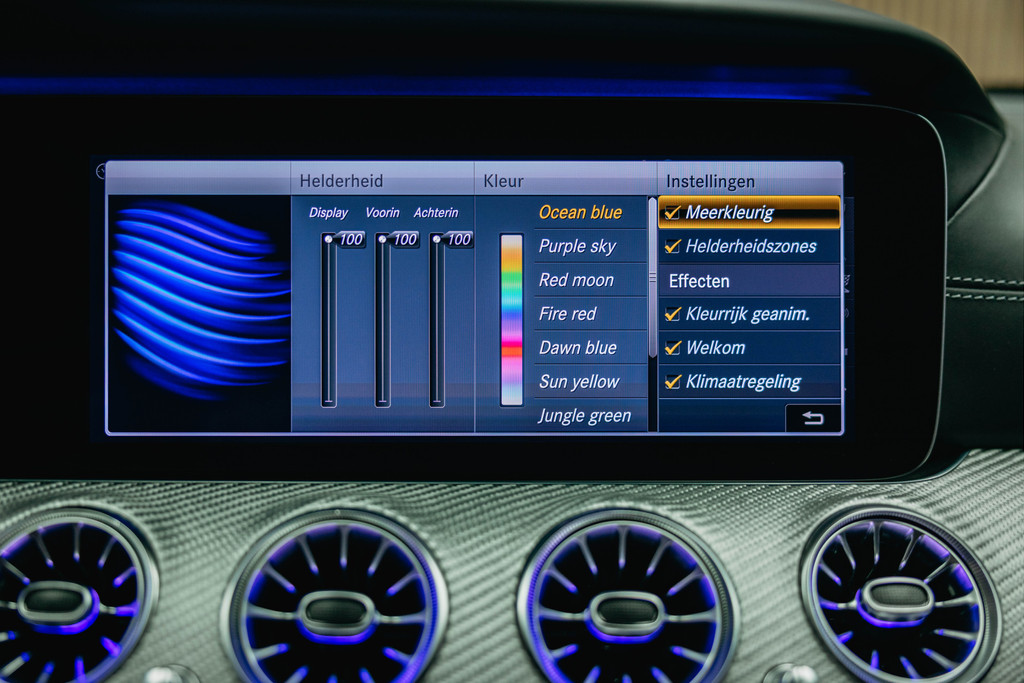Pick Jungle green color
Image resolution: width=1024 pixels, height=683 pixels.
pyautogui.click(x=584, y=416)
